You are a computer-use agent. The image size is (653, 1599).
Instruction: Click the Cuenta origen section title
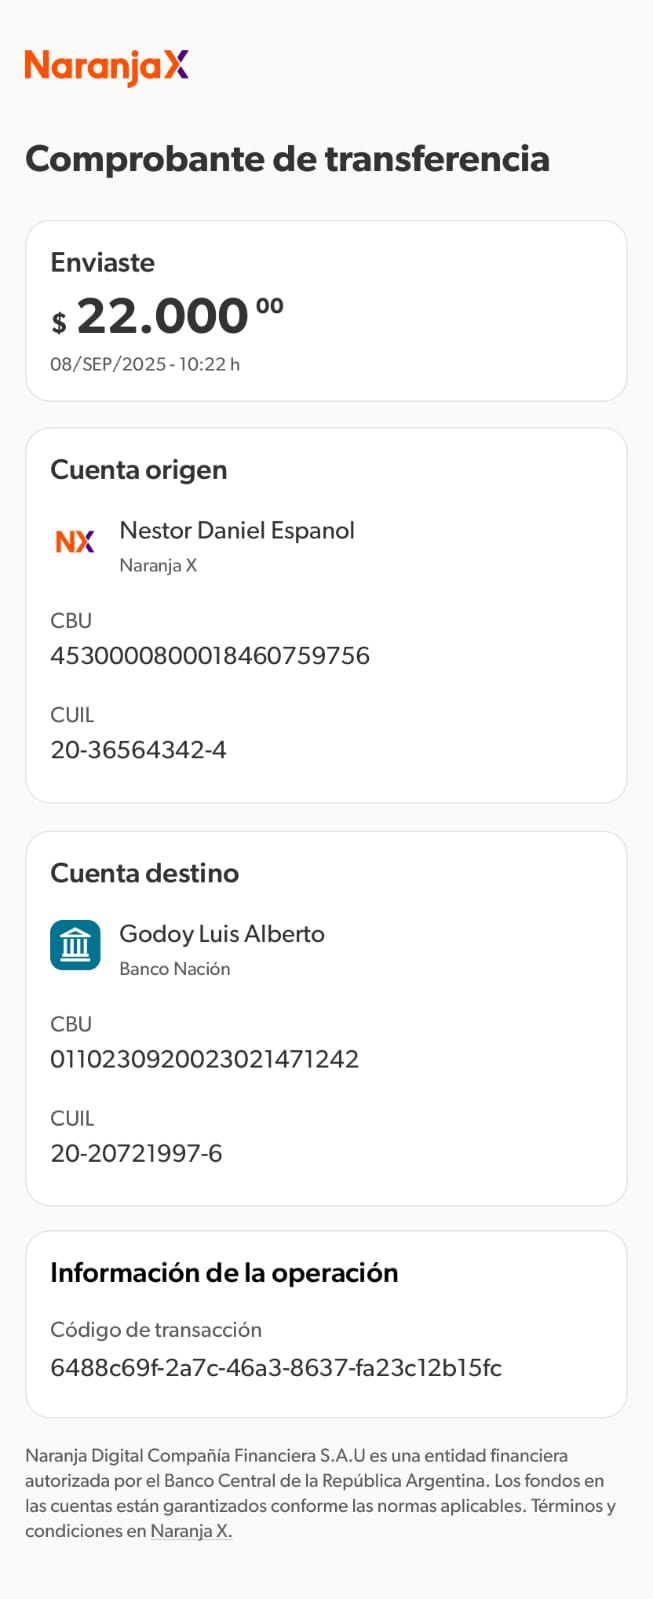pyautogui.click(x=138, y=470)
